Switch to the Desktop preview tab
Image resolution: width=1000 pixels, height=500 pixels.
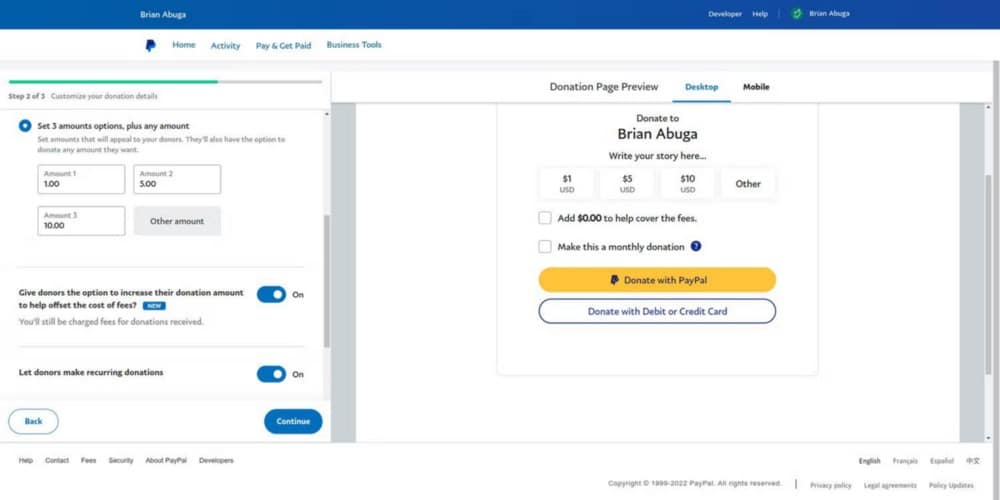(x=702, y=87)
